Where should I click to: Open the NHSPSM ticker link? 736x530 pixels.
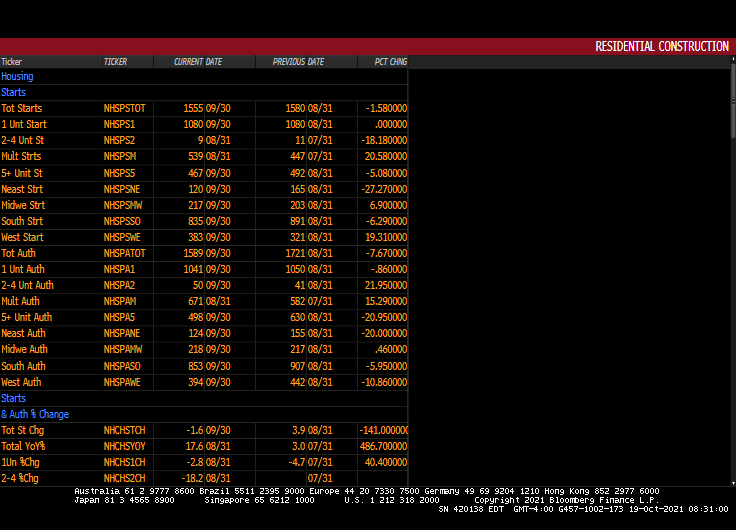pyautogui.click(x=120, y=156)
